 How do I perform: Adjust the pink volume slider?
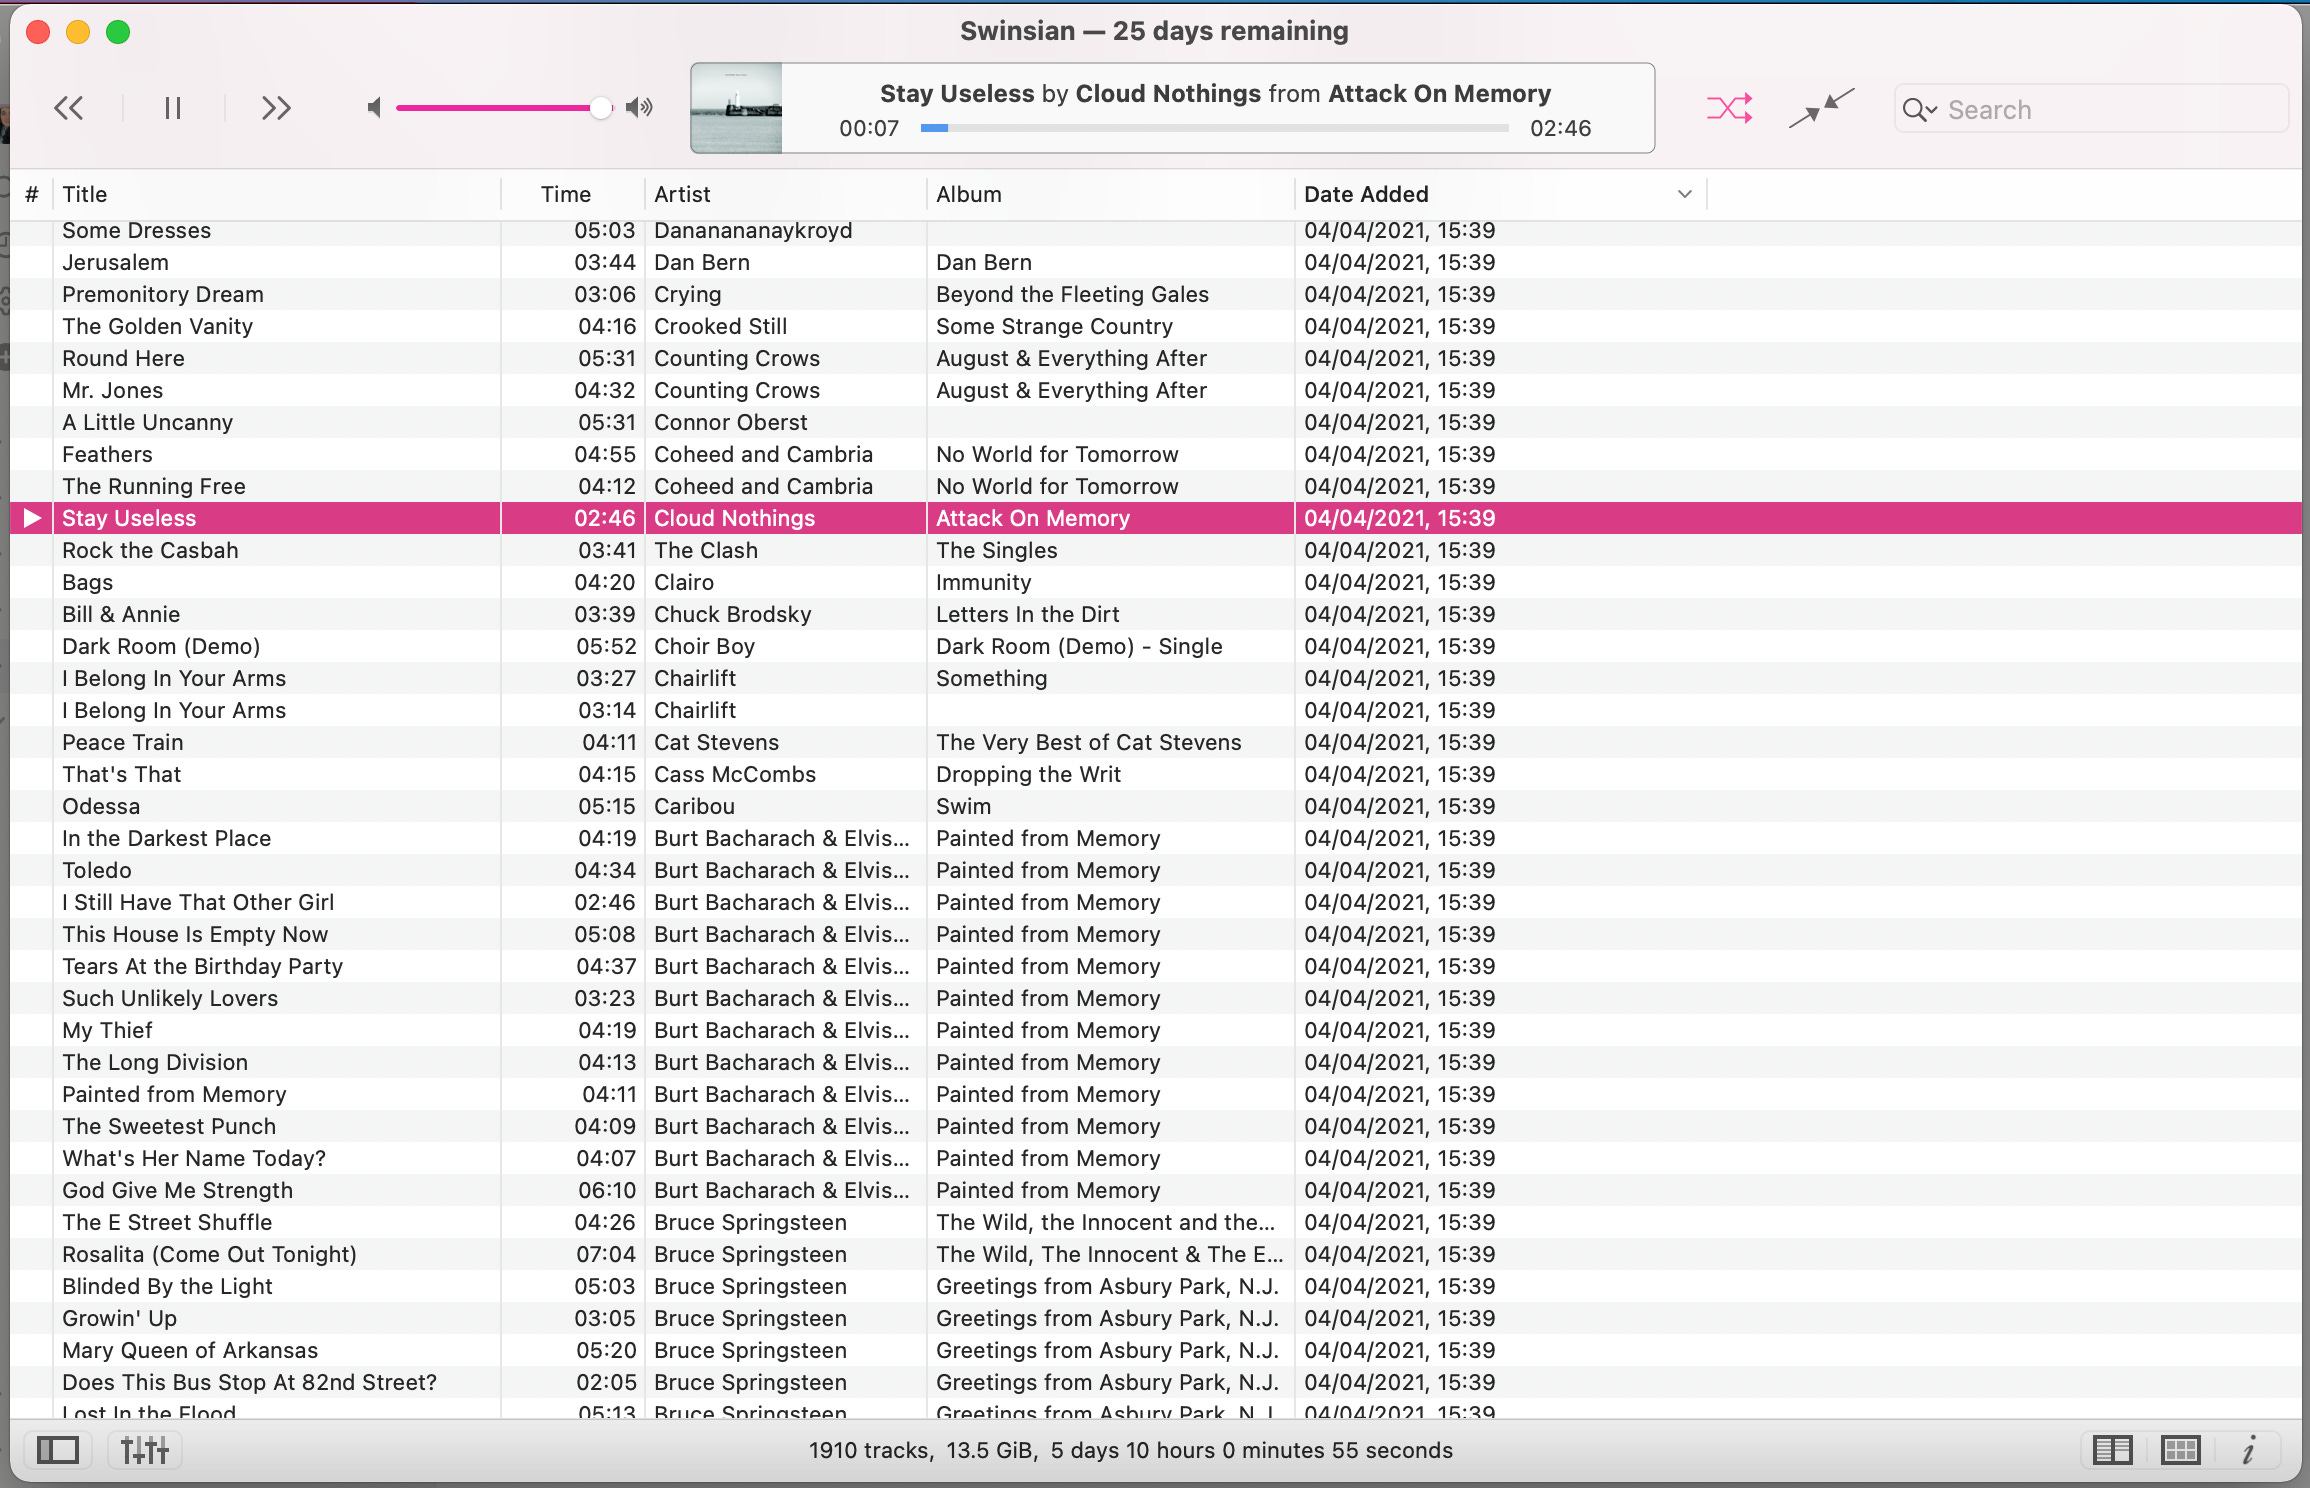(x=504, y=107)
